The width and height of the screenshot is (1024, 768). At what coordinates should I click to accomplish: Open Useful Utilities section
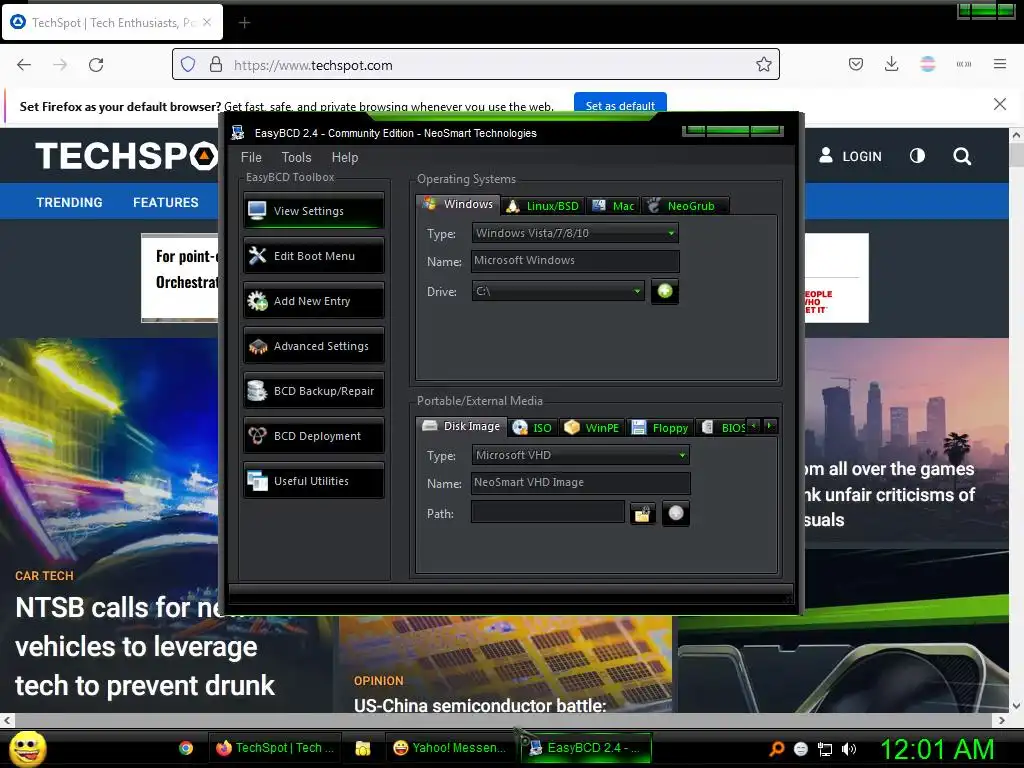314,481
